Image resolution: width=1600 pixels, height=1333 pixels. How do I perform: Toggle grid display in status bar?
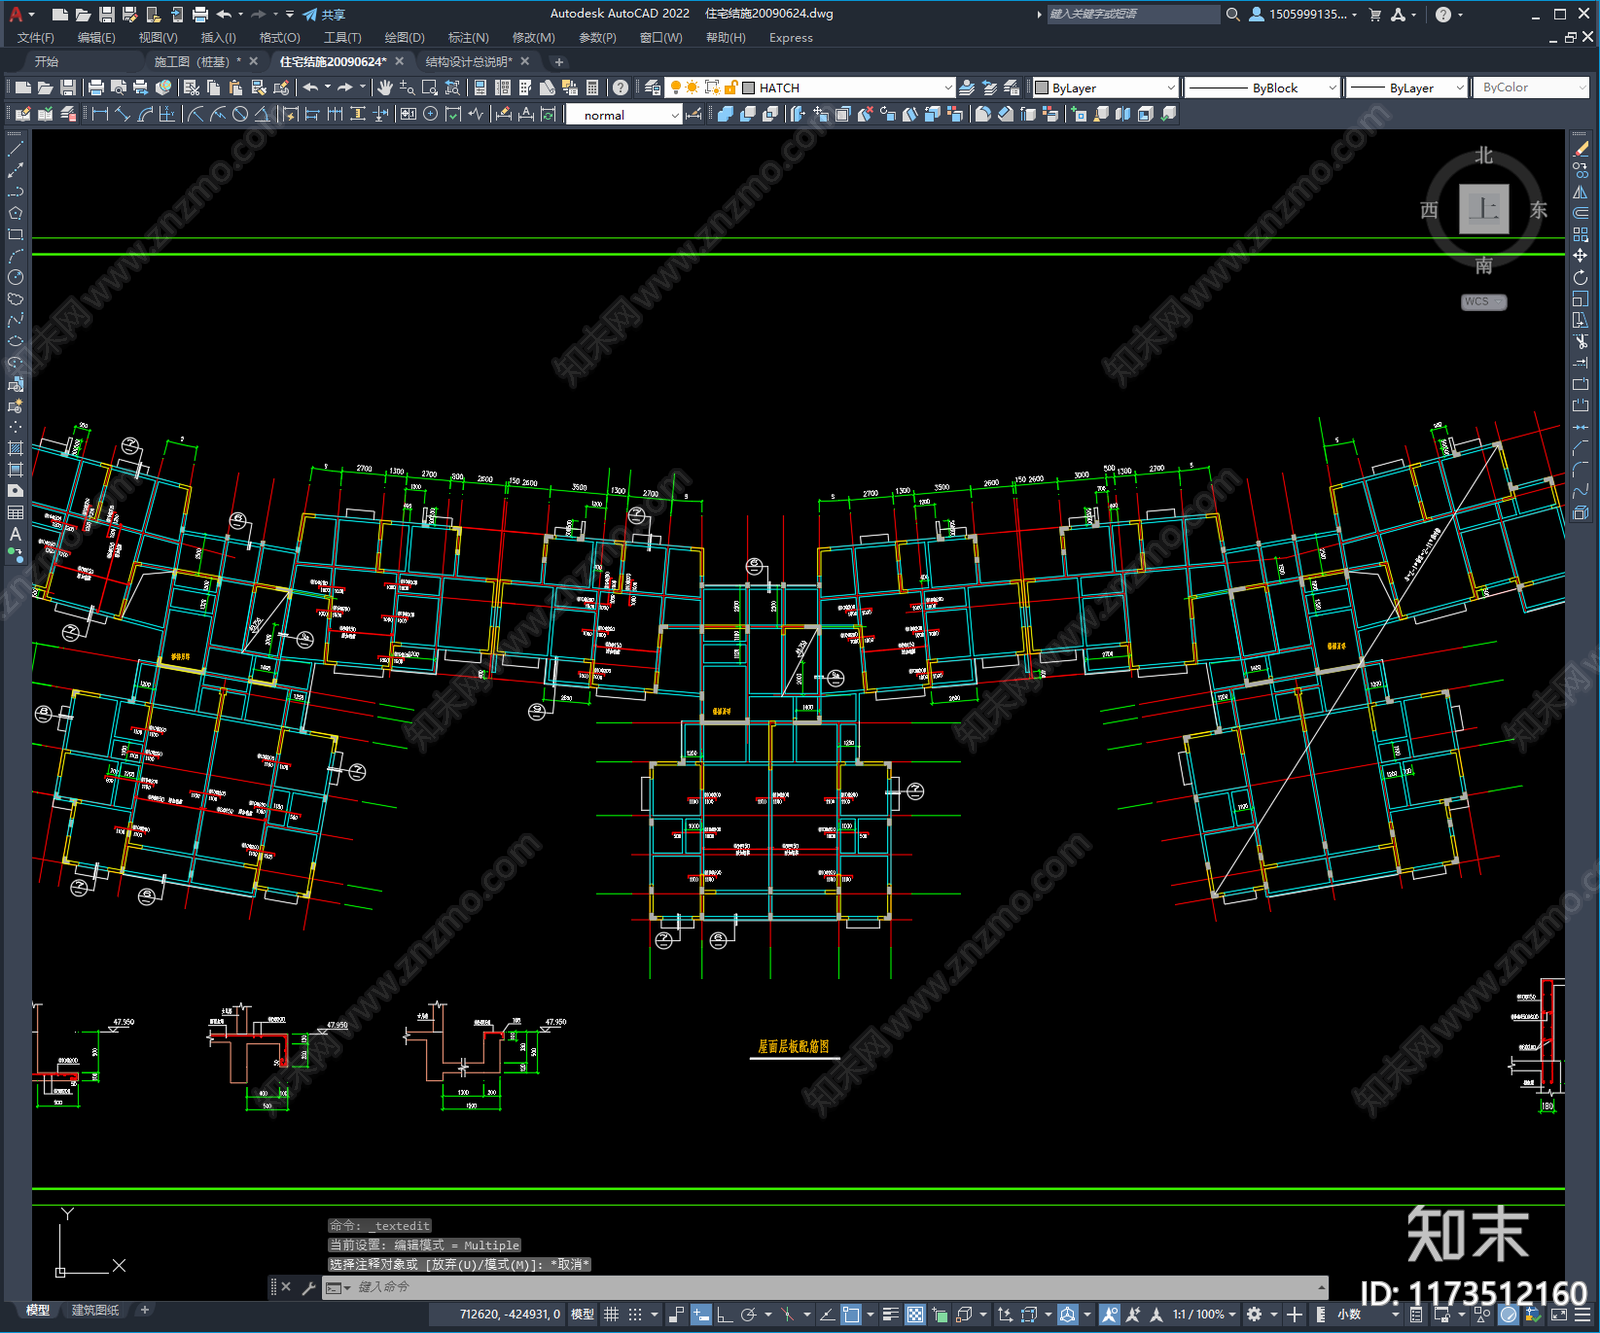pos(611,1314)
